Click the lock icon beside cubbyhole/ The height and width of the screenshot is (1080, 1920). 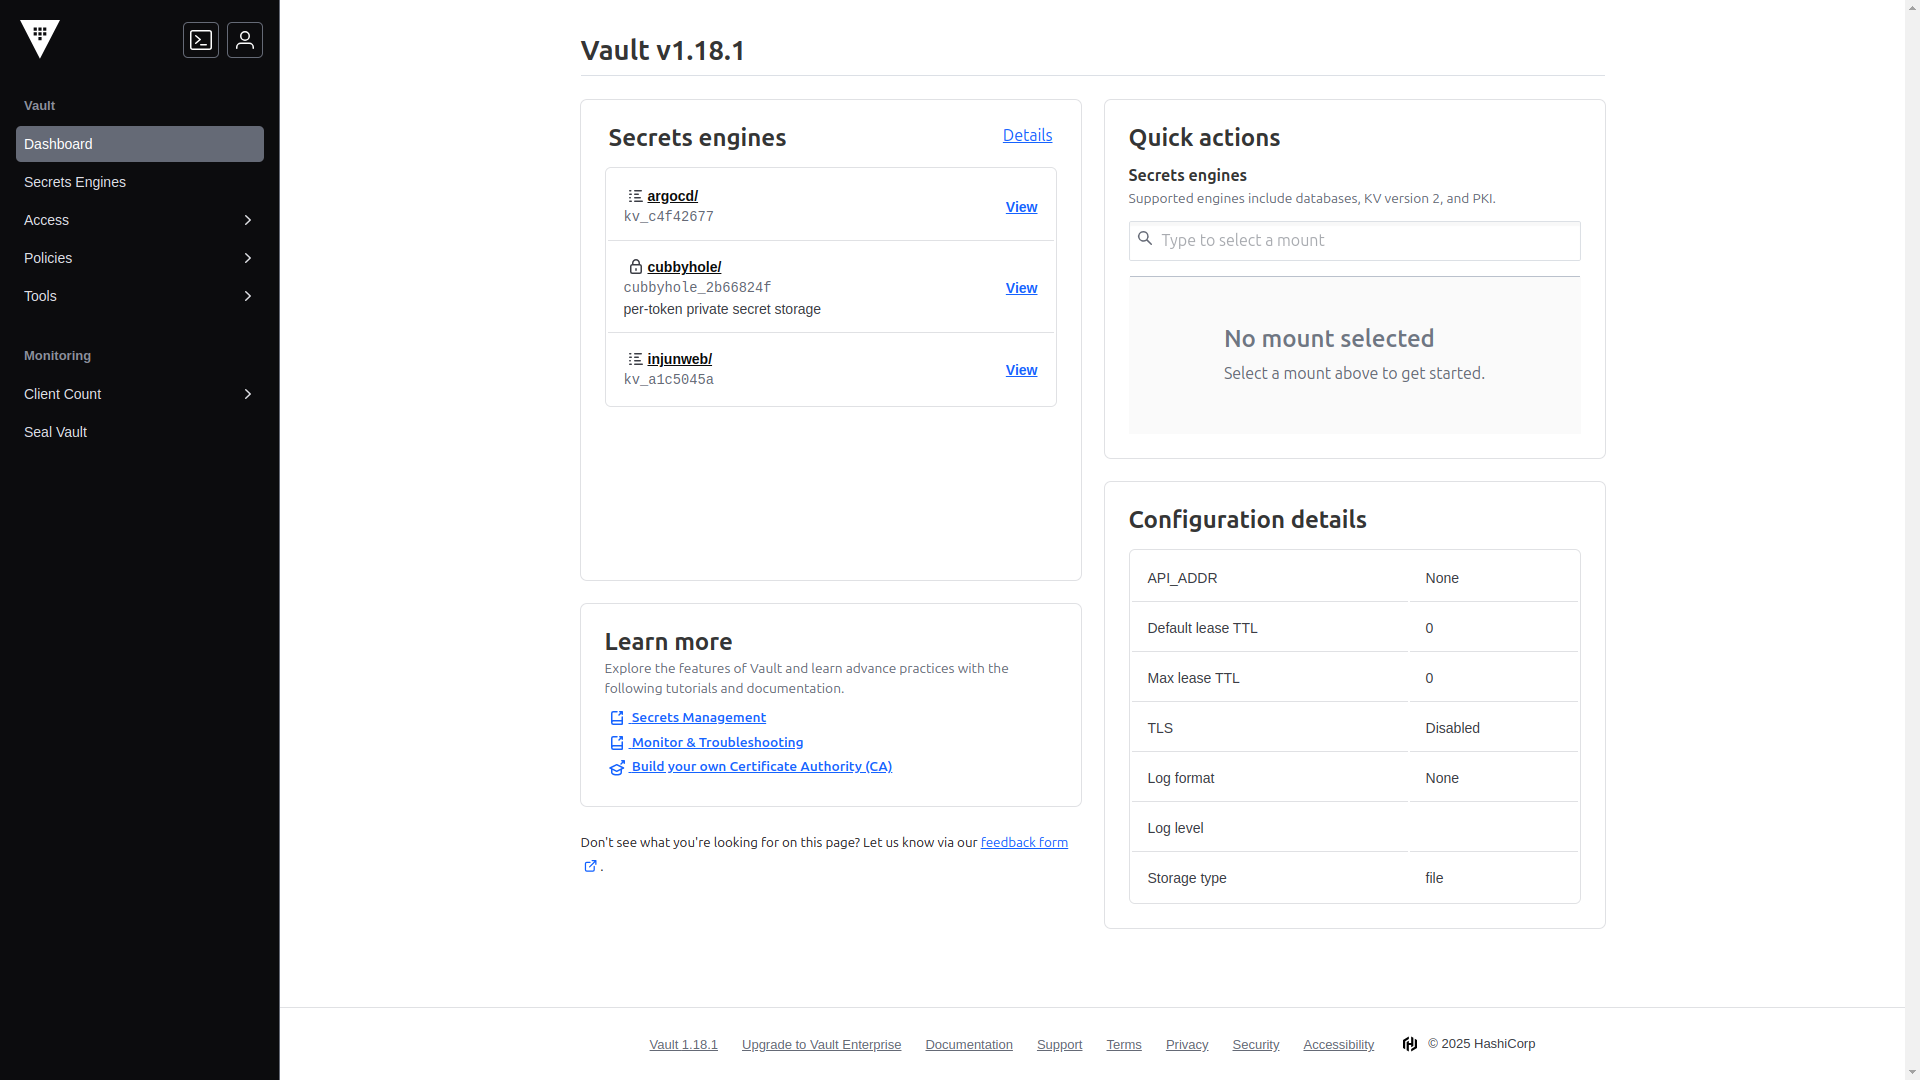pyautogui.click(x=635, y=266)
